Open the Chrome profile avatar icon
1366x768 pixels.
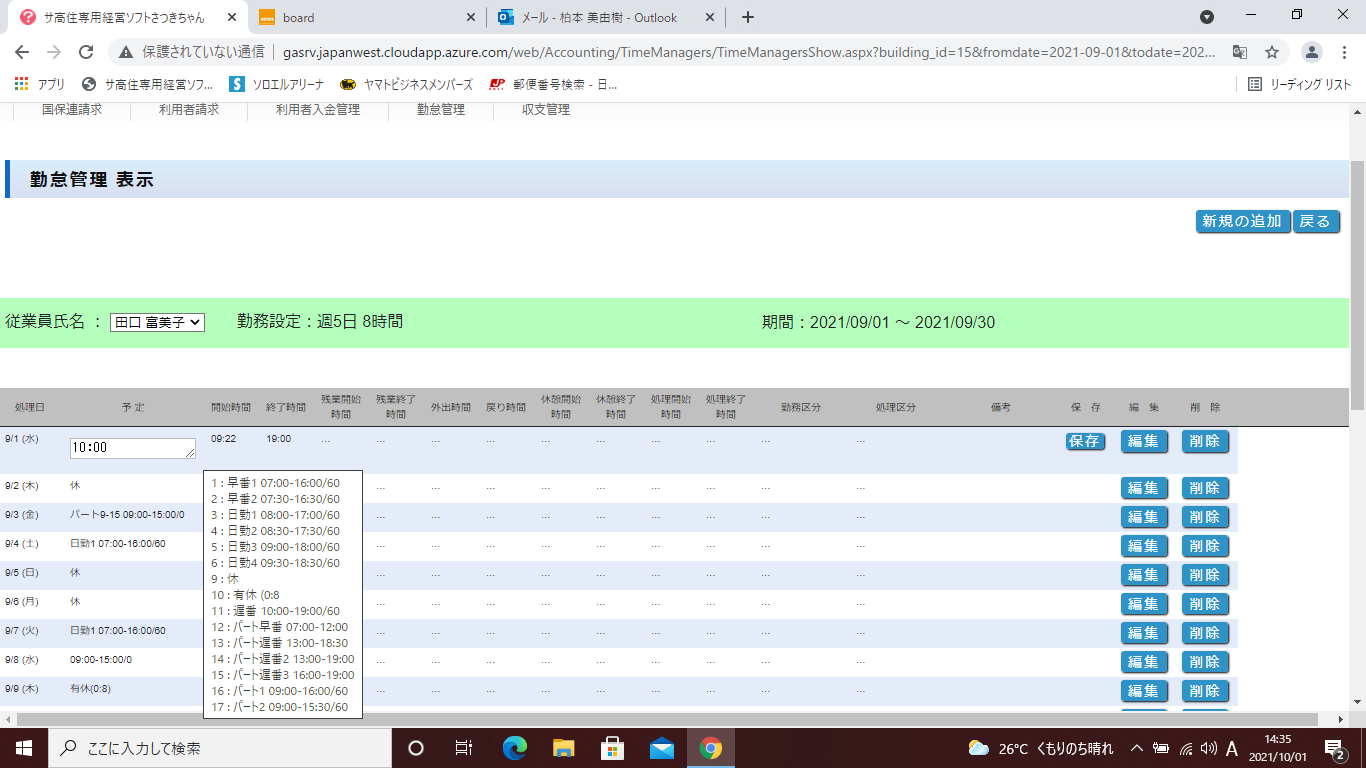pos(1312,52)
